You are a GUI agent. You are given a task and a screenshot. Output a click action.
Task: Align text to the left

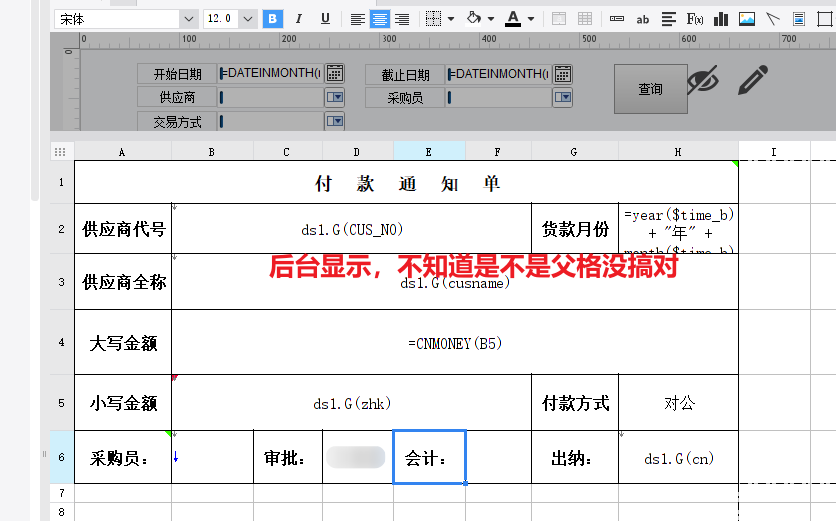(357, 20)
